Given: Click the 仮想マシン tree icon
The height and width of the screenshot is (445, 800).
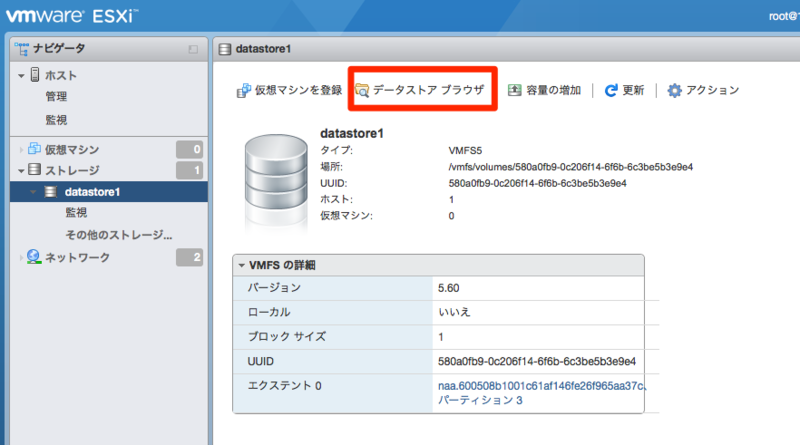Looking at the screenshot, I should point(34,149).
